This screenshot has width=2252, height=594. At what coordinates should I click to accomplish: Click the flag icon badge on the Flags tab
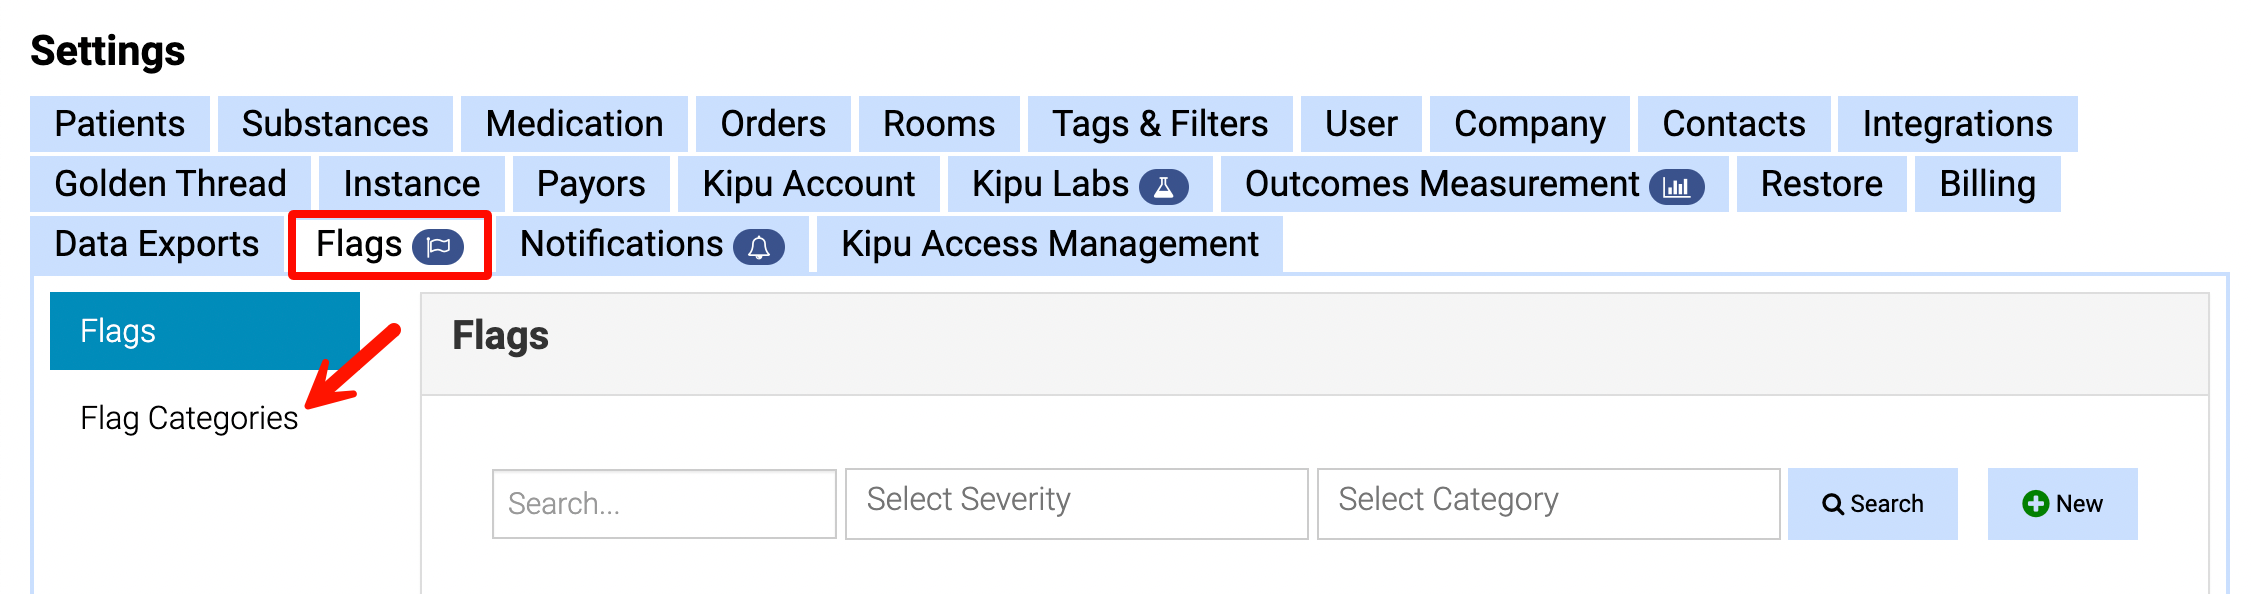tap(440, 244)
